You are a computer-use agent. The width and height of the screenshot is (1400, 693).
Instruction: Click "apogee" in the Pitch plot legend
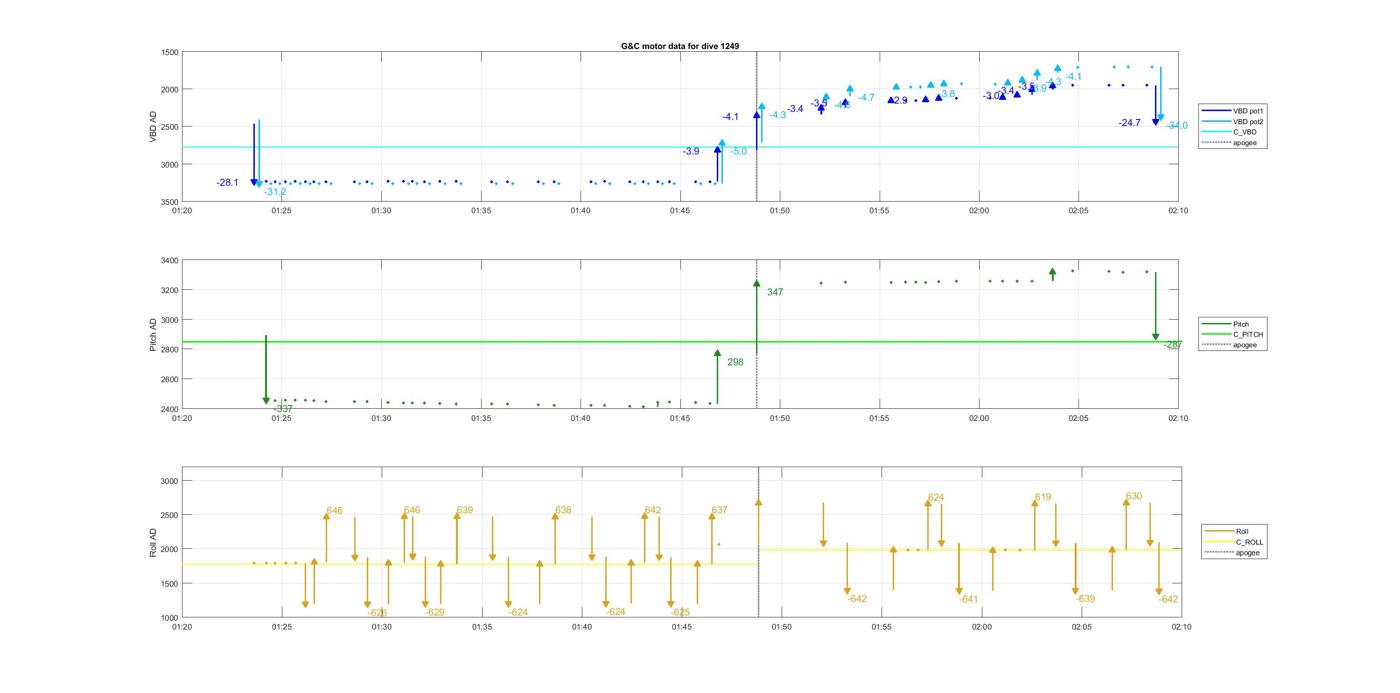pyautogui.click(x=1230, y=345)
